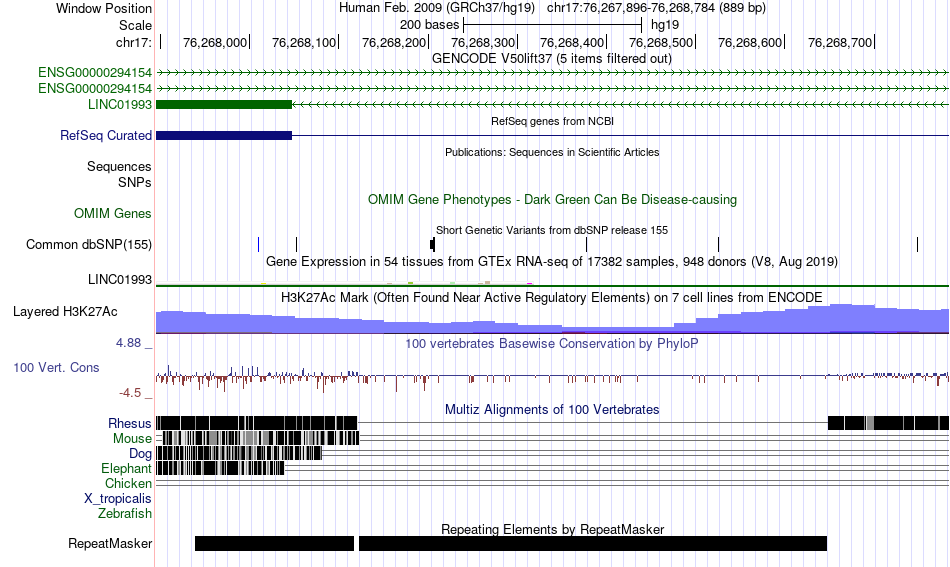Click the Rhesus alignment block at right end
950x567 pixels.
tap(888, 423)
